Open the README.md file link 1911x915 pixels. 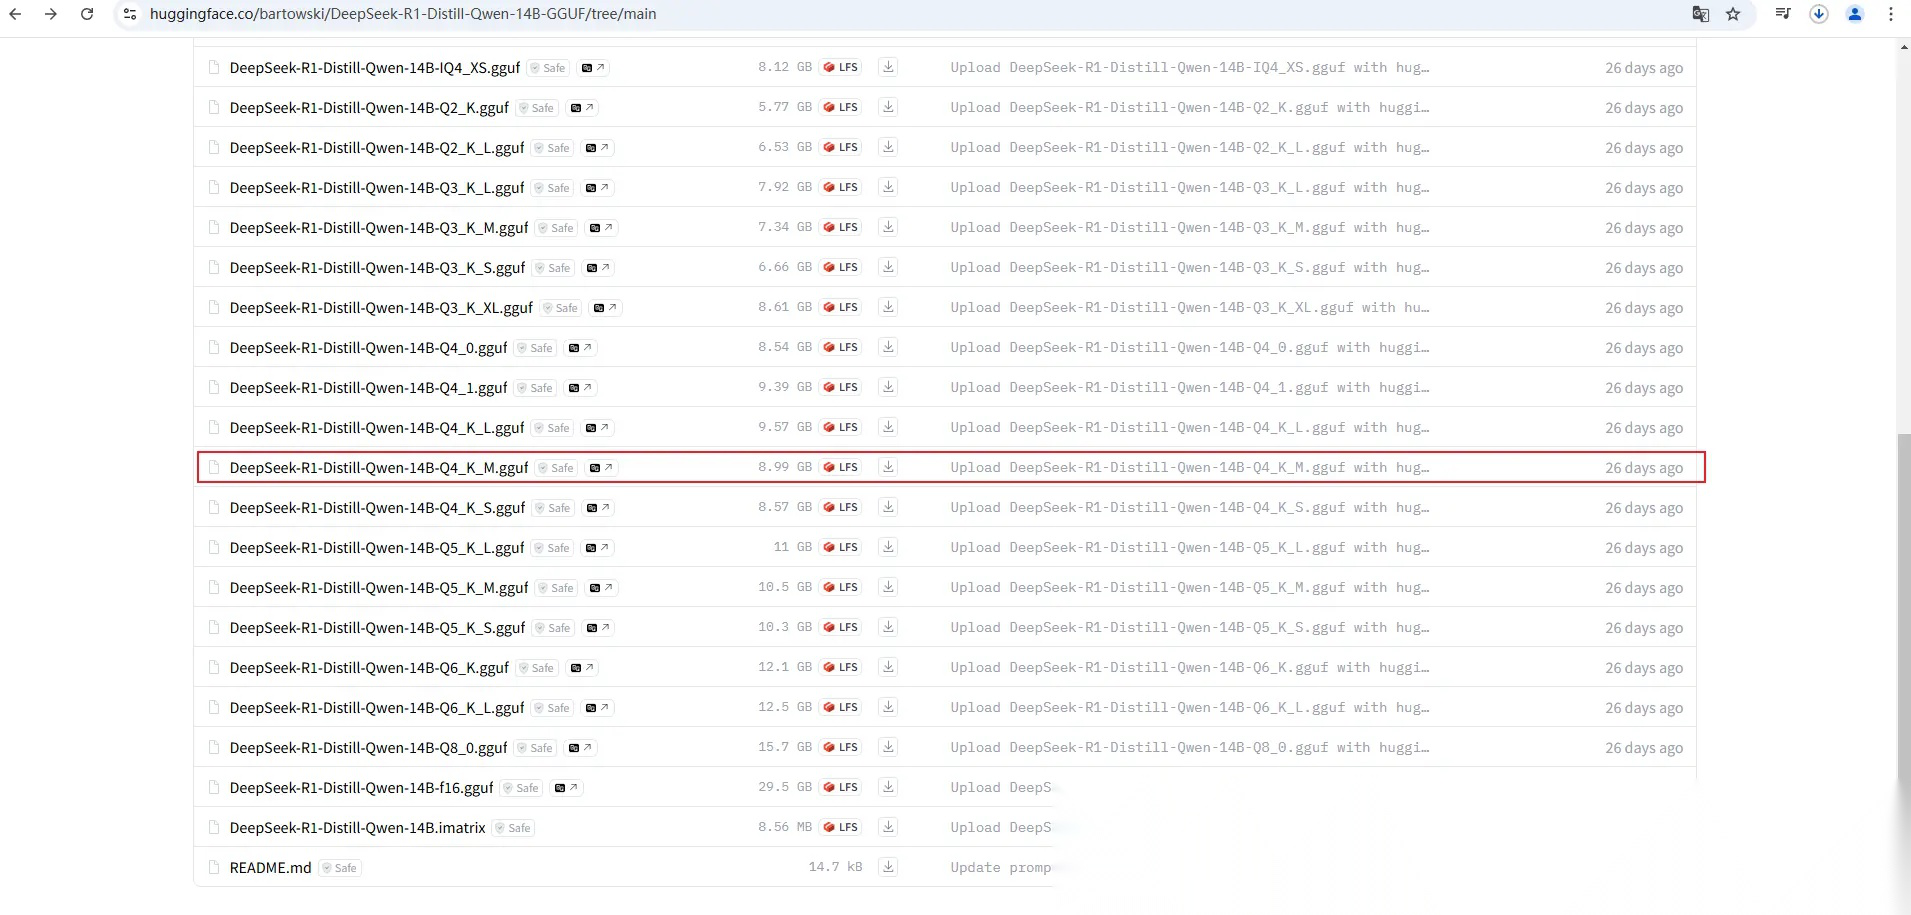pos(270,868)
